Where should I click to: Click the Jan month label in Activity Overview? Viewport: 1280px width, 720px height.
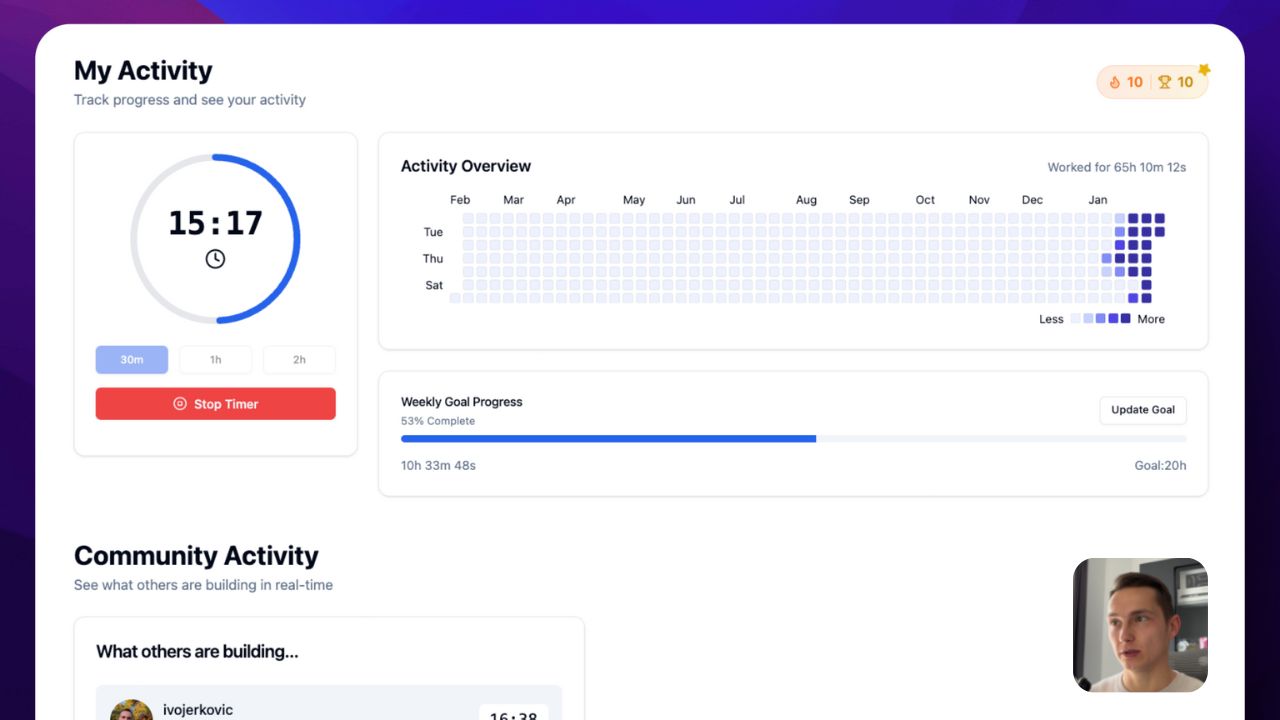[1097, 199]
